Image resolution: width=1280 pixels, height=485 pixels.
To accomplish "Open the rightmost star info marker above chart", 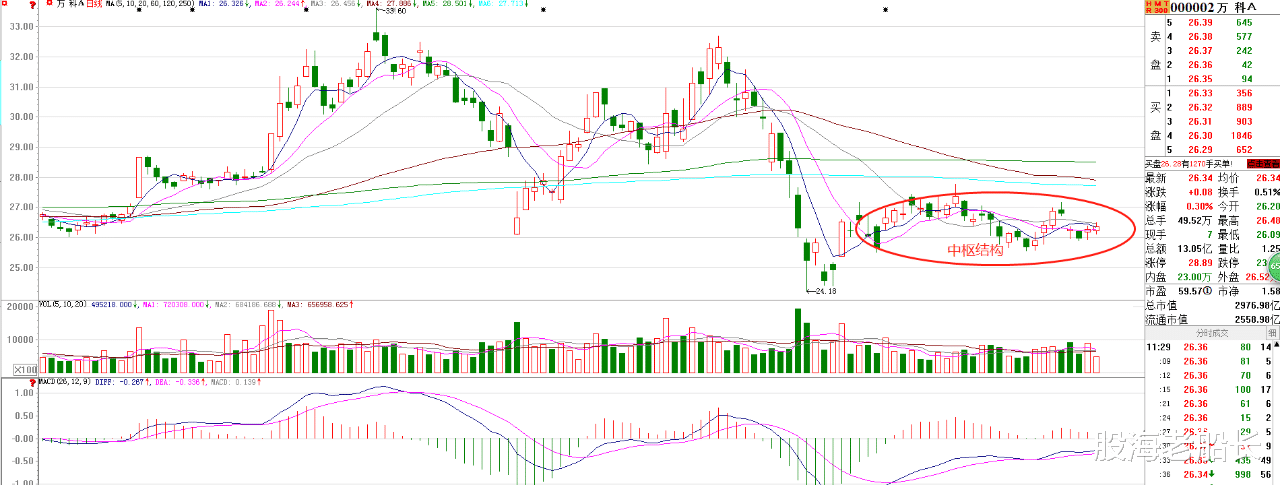I will coord(886,10).
